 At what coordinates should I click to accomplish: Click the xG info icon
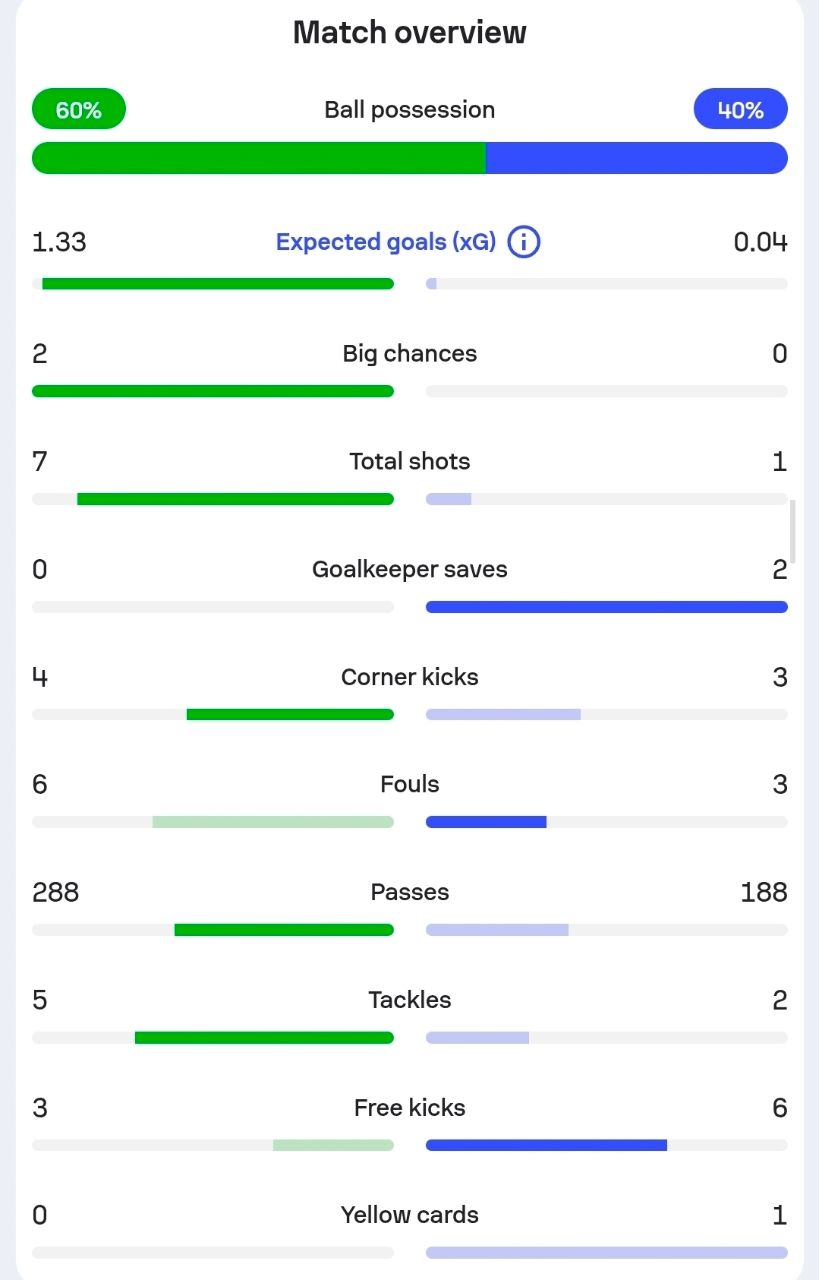click(x=524, y=242)
